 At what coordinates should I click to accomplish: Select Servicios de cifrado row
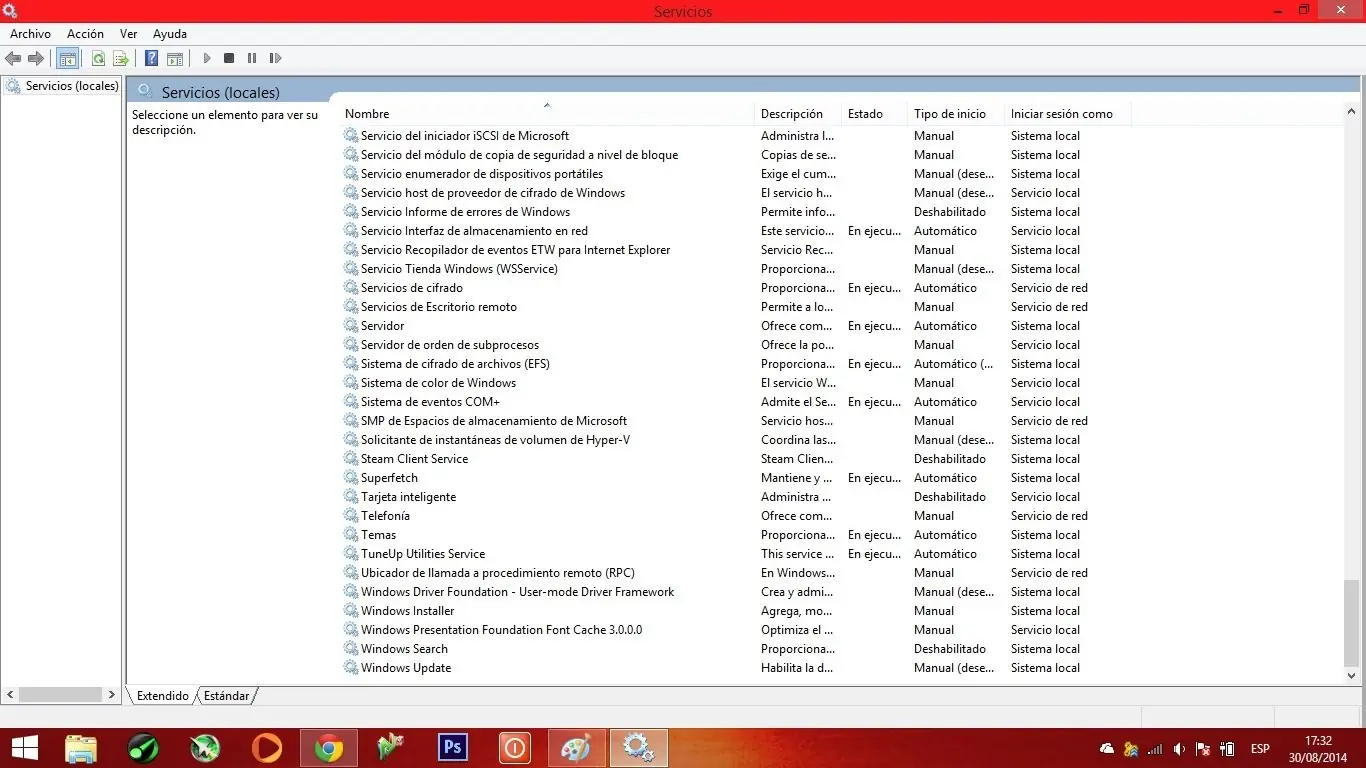coord(736,288)
